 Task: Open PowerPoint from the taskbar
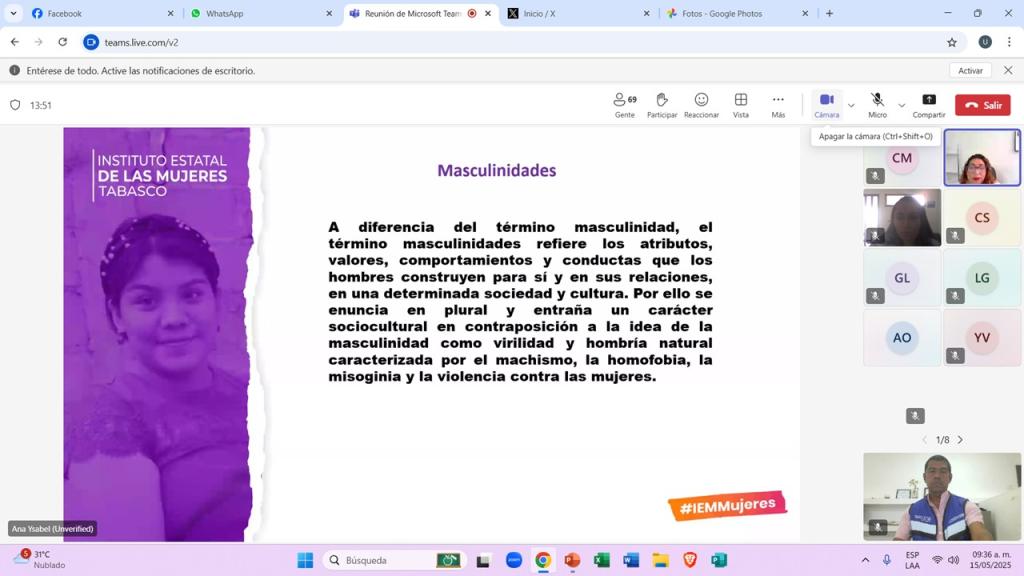(x=572, y=560)
